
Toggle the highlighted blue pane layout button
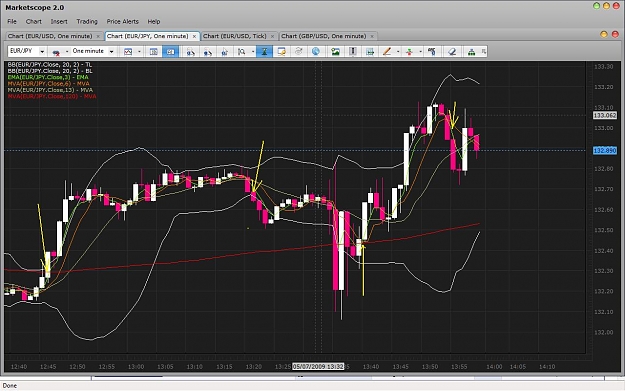(170, 51)
